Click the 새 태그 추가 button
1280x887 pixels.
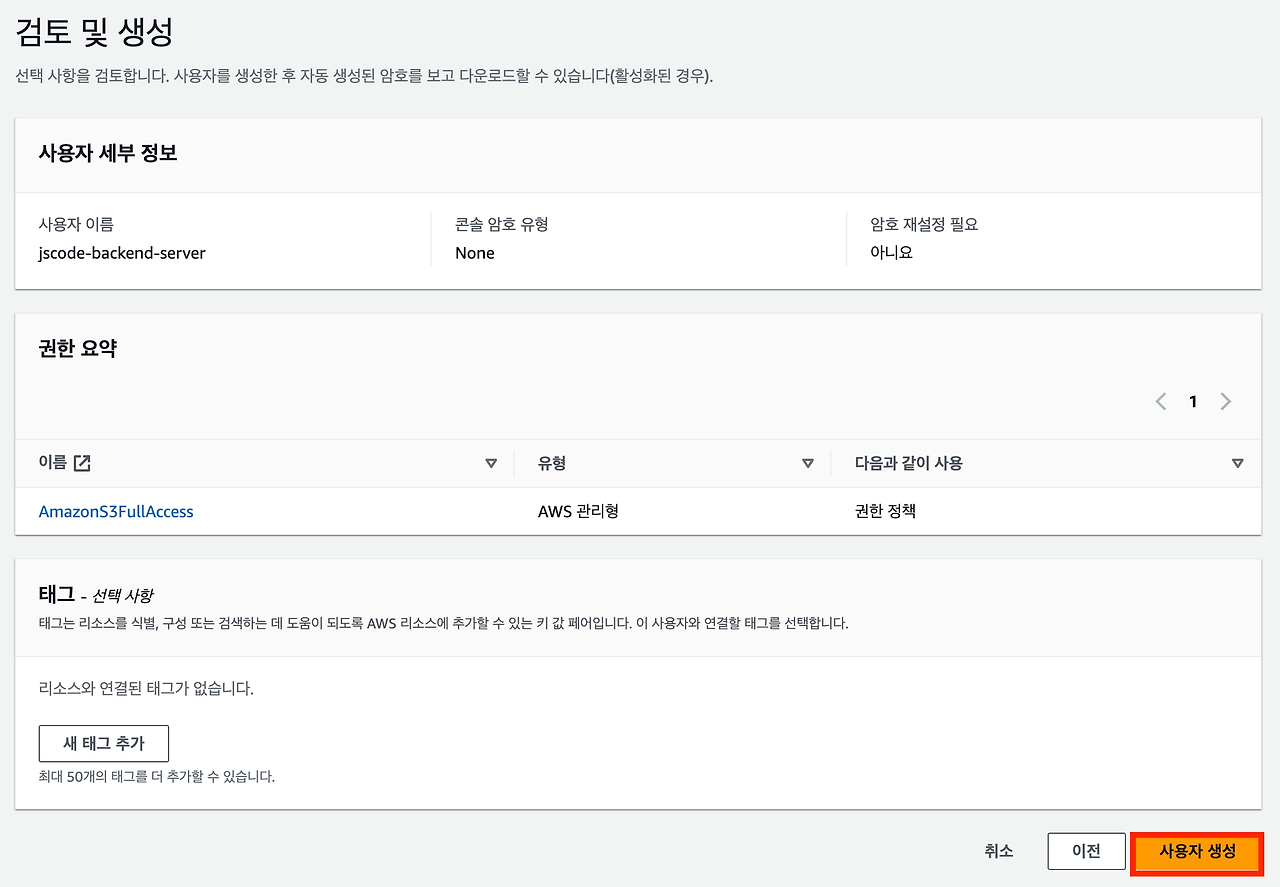tap(104, 744)
